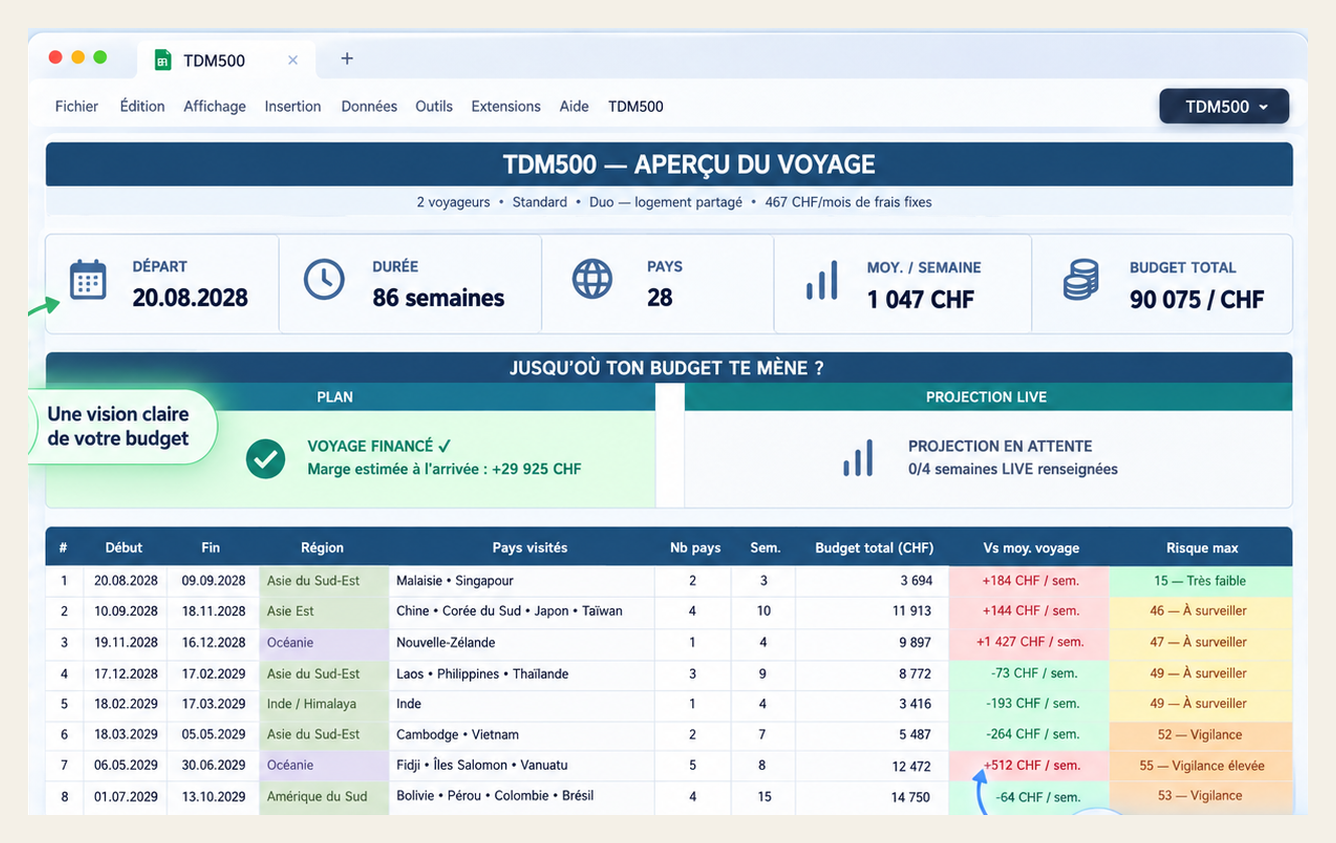Open the Insertion menu
The width and height of the screenshot is (1336, 843).
pos(293,106)
